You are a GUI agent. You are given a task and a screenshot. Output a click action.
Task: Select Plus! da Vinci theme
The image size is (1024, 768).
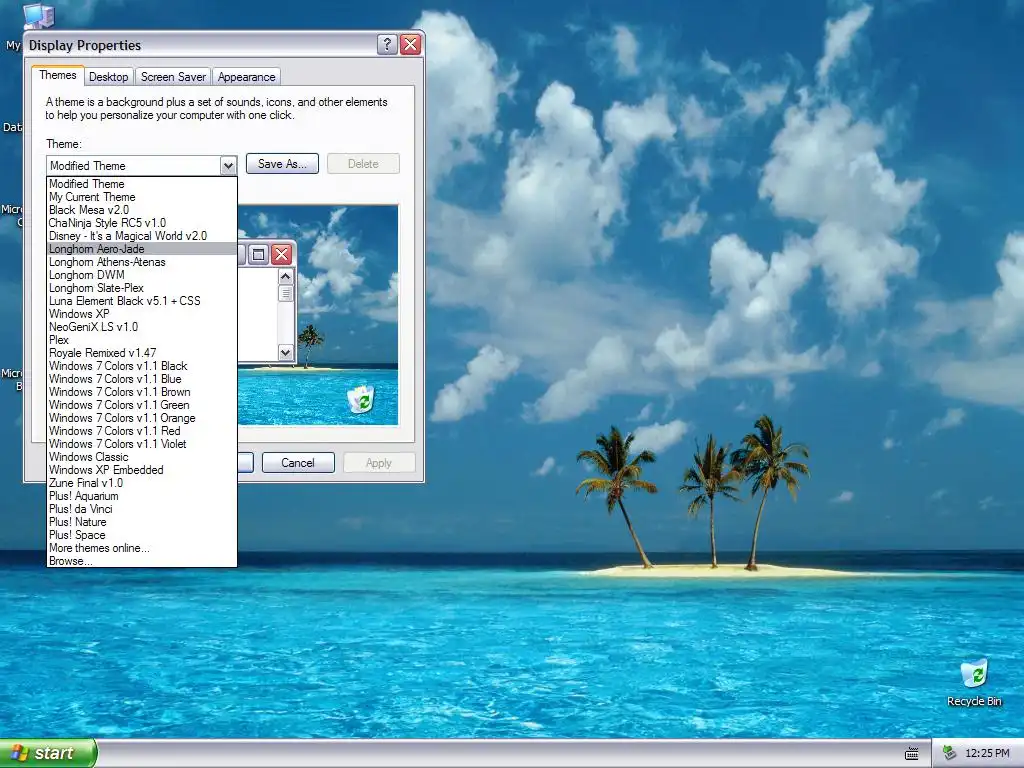pos(142,509)
